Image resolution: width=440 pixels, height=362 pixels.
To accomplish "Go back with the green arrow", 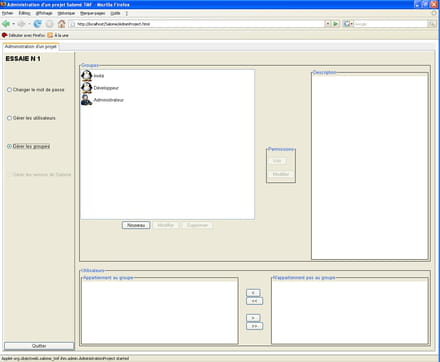I will [6, 24].
